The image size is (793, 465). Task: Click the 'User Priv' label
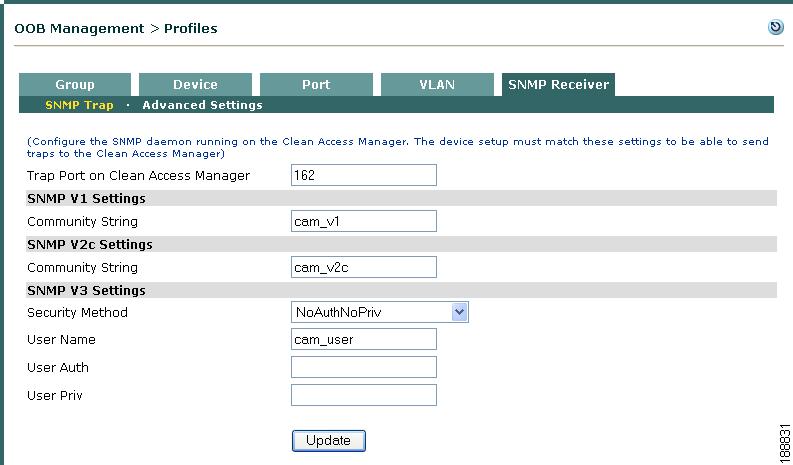pyautogui.click(x=55, y=395)
